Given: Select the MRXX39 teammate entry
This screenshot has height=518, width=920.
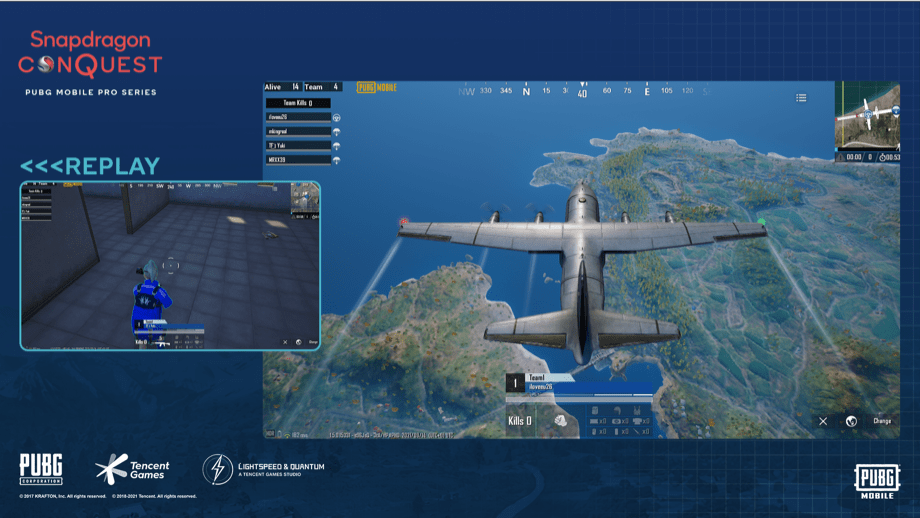Looking at the screenshot, I should [299, 160].
